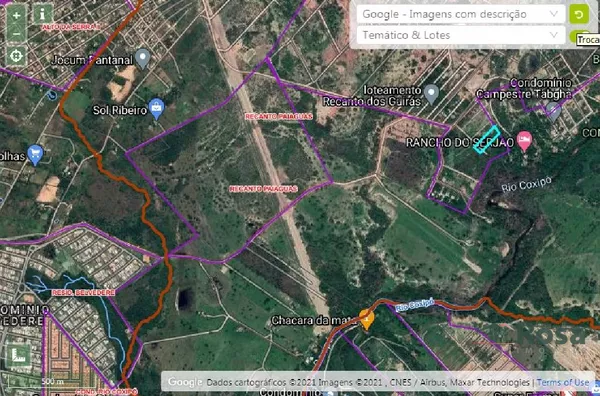
Task: Click the Jocum Pantanal map pin
Action: pos(143,59)
